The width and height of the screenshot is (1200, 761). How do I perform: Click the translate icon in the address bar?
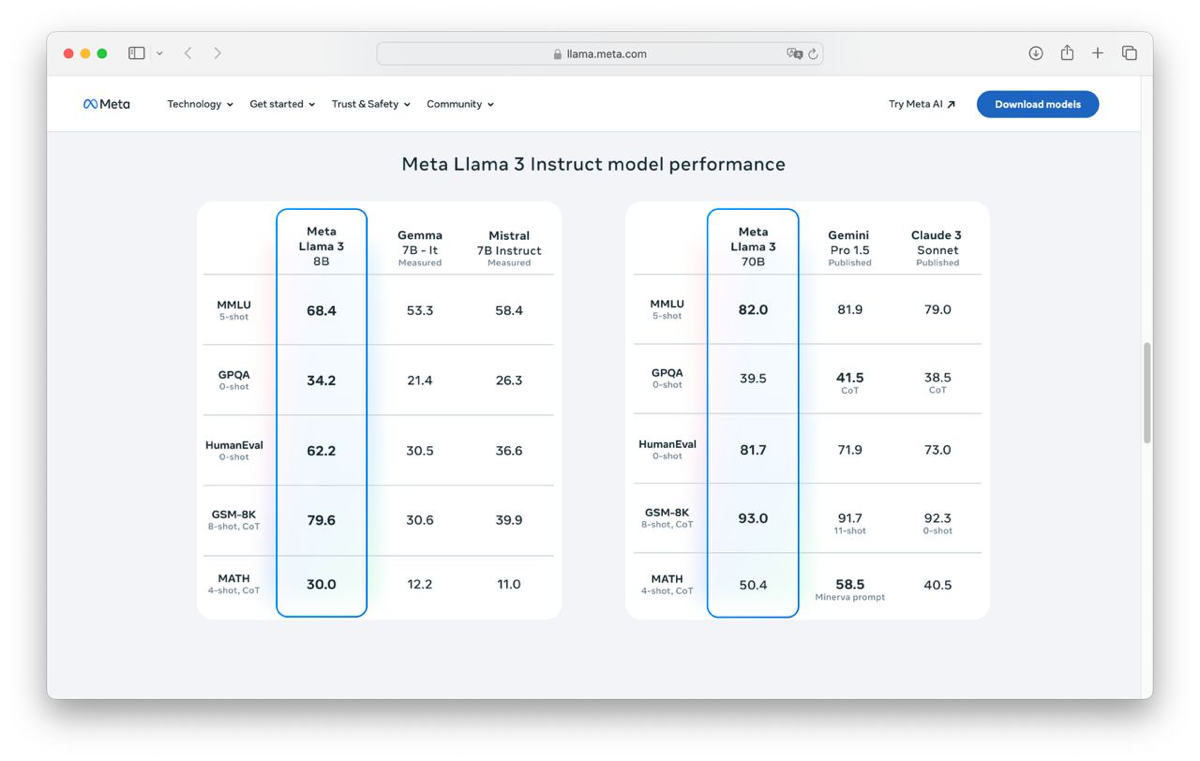[794, 54]
